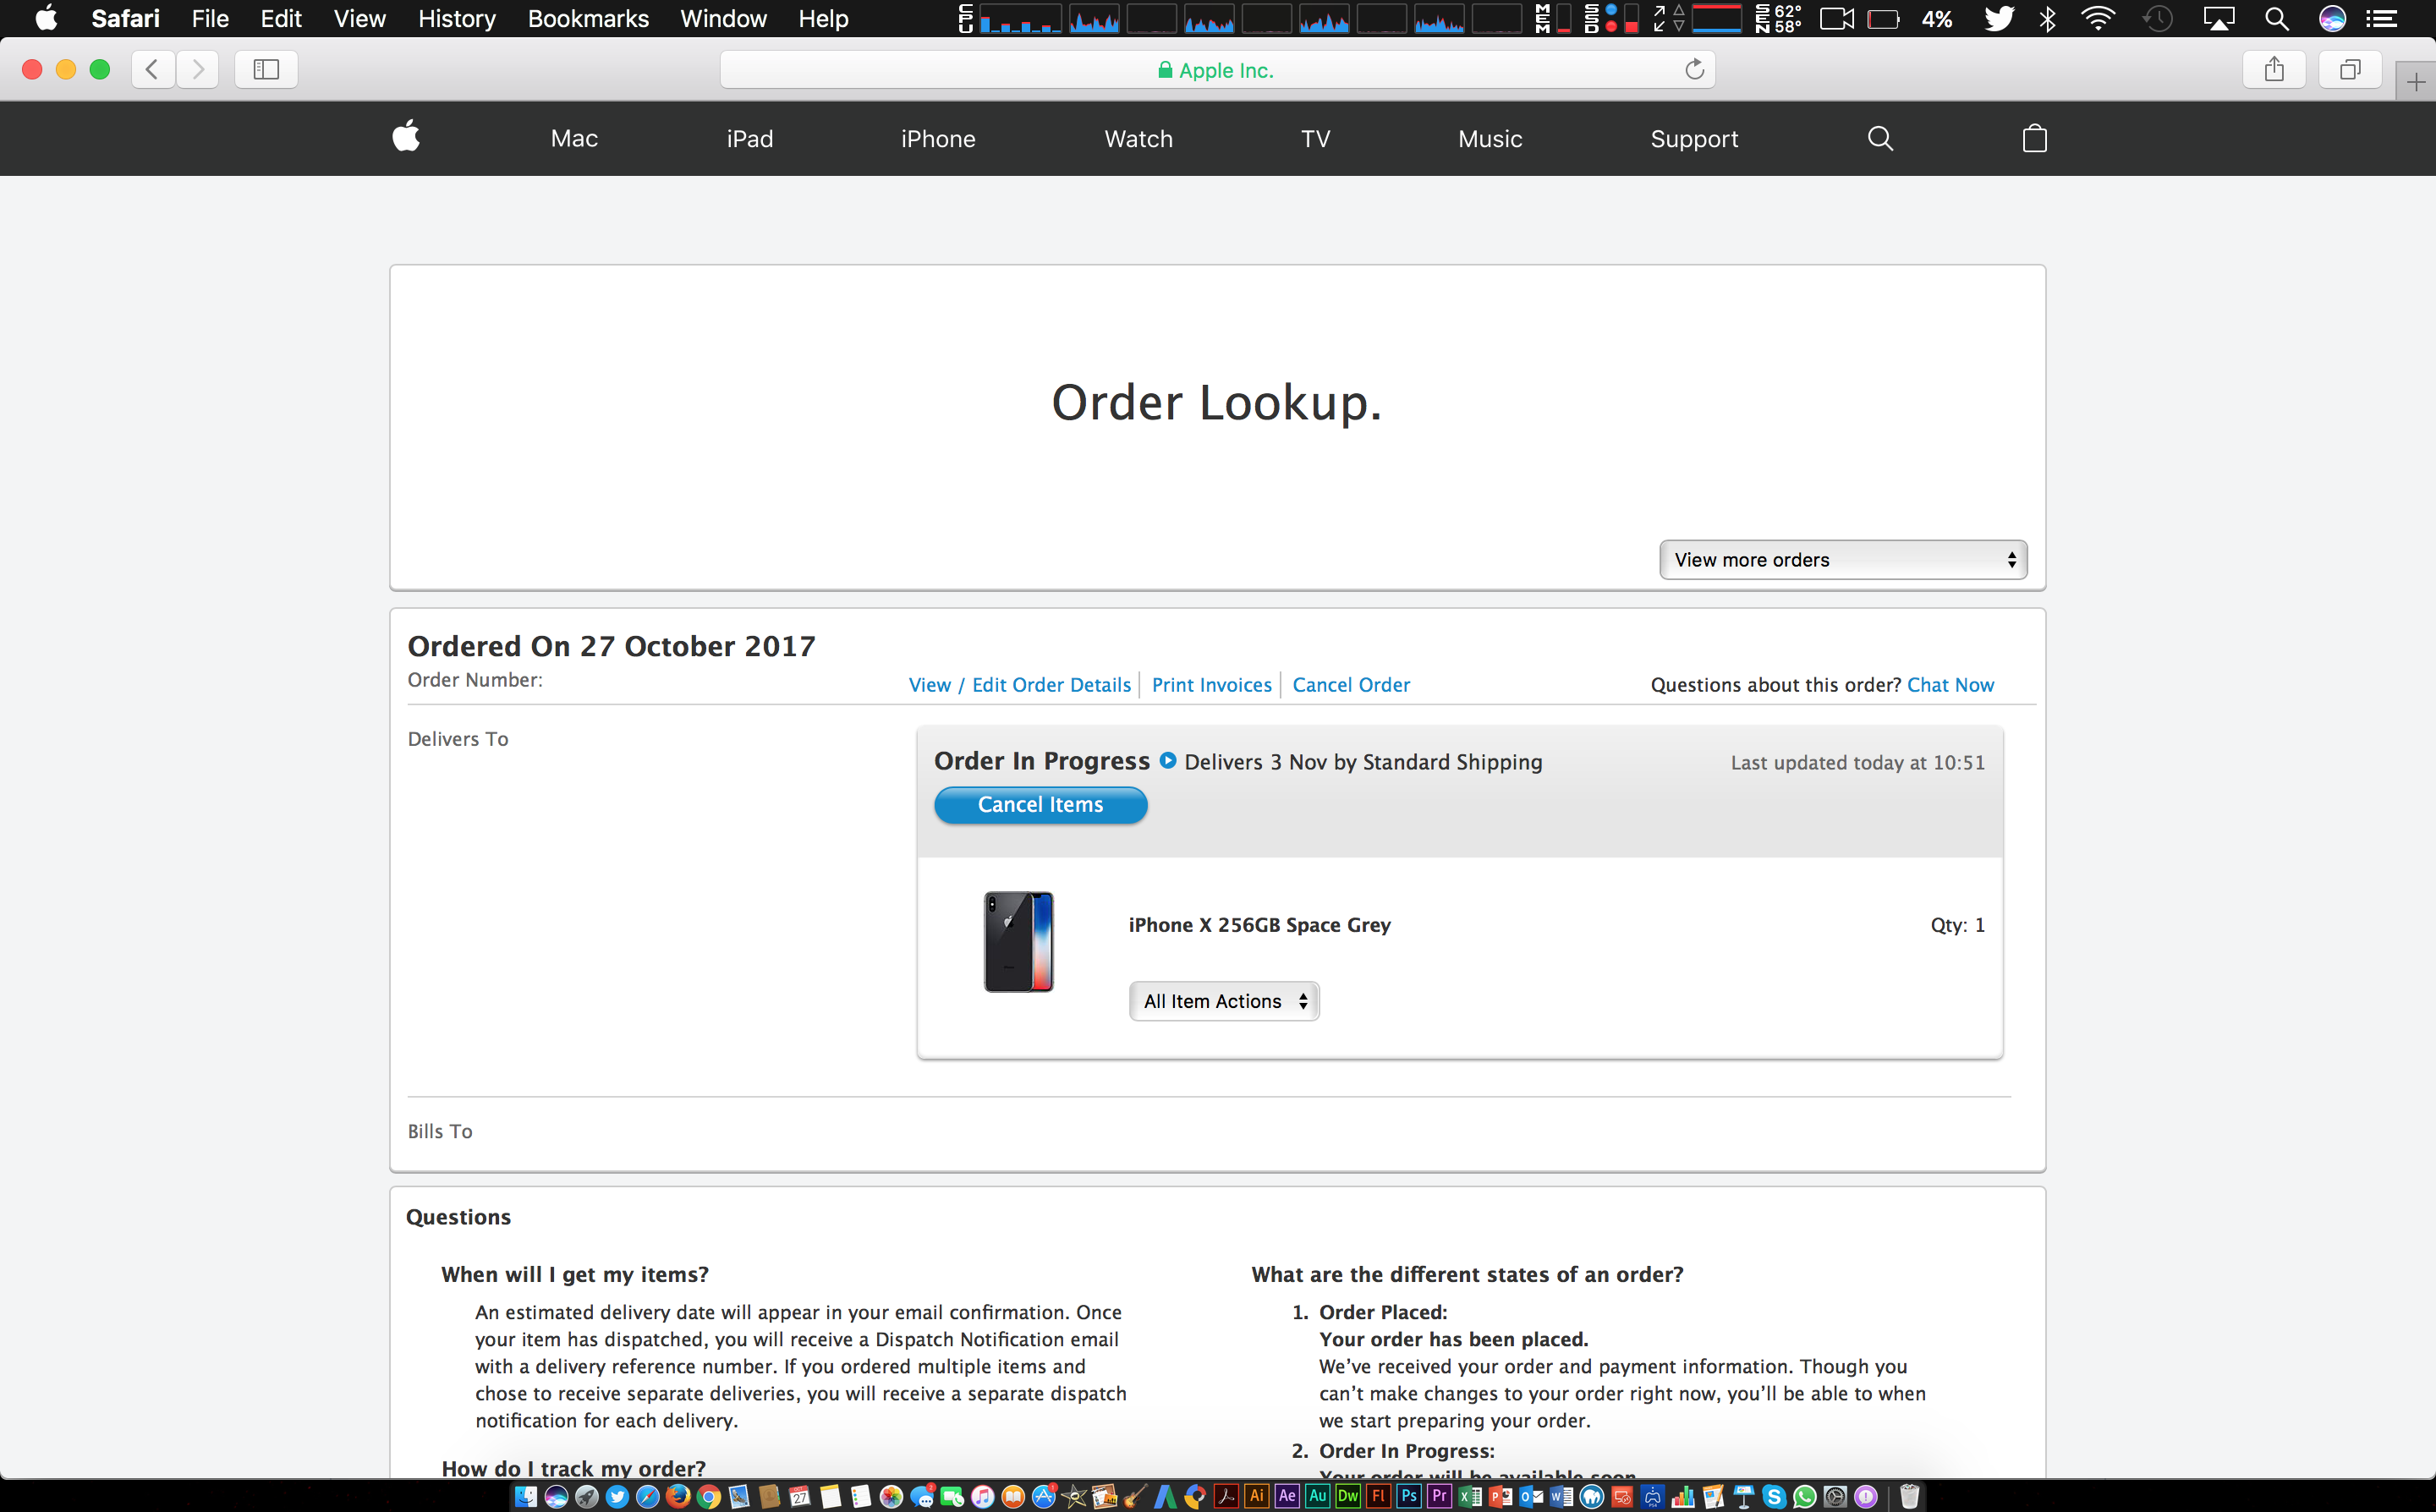The width and height of the screenshot is (2436, 1512).
Task: Go to Music in Apple navigation
Action: click(x=1490, y=139)
